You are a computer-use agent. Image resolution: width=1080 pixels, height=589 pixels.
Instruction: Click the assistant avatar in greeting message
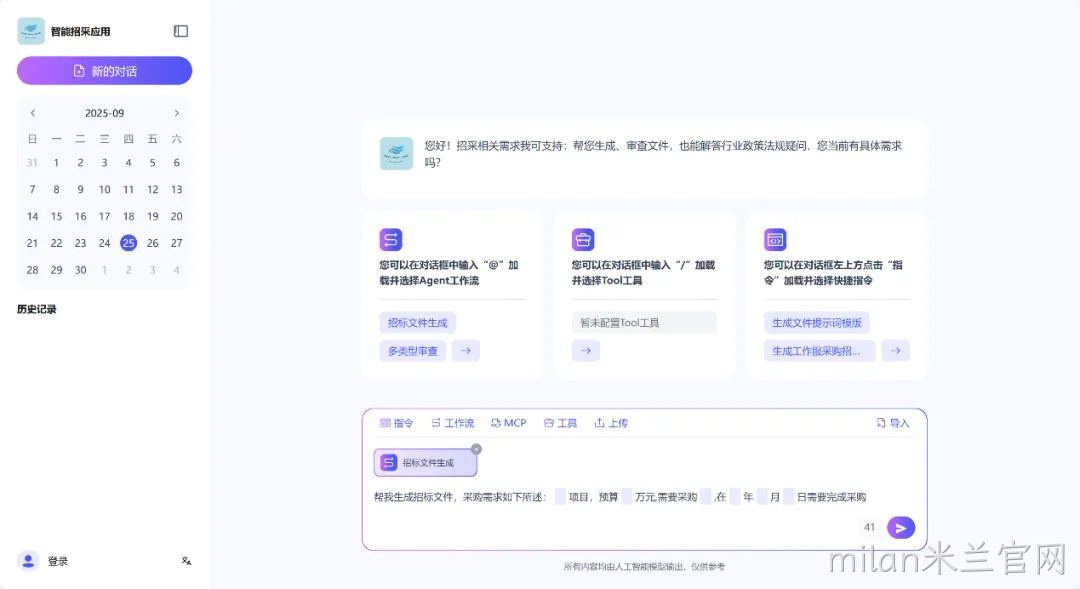[397, 154]
